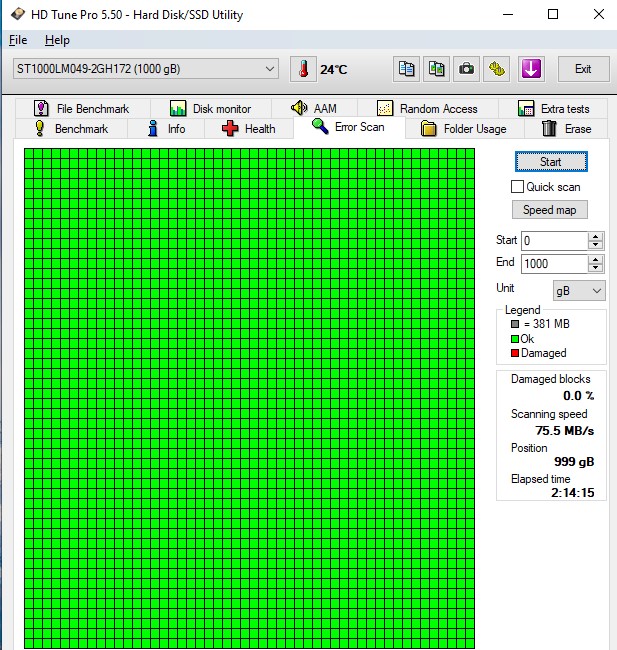617x650 pixels.
Task: Click the purple down-arrow icon
Action: point(531,69)
